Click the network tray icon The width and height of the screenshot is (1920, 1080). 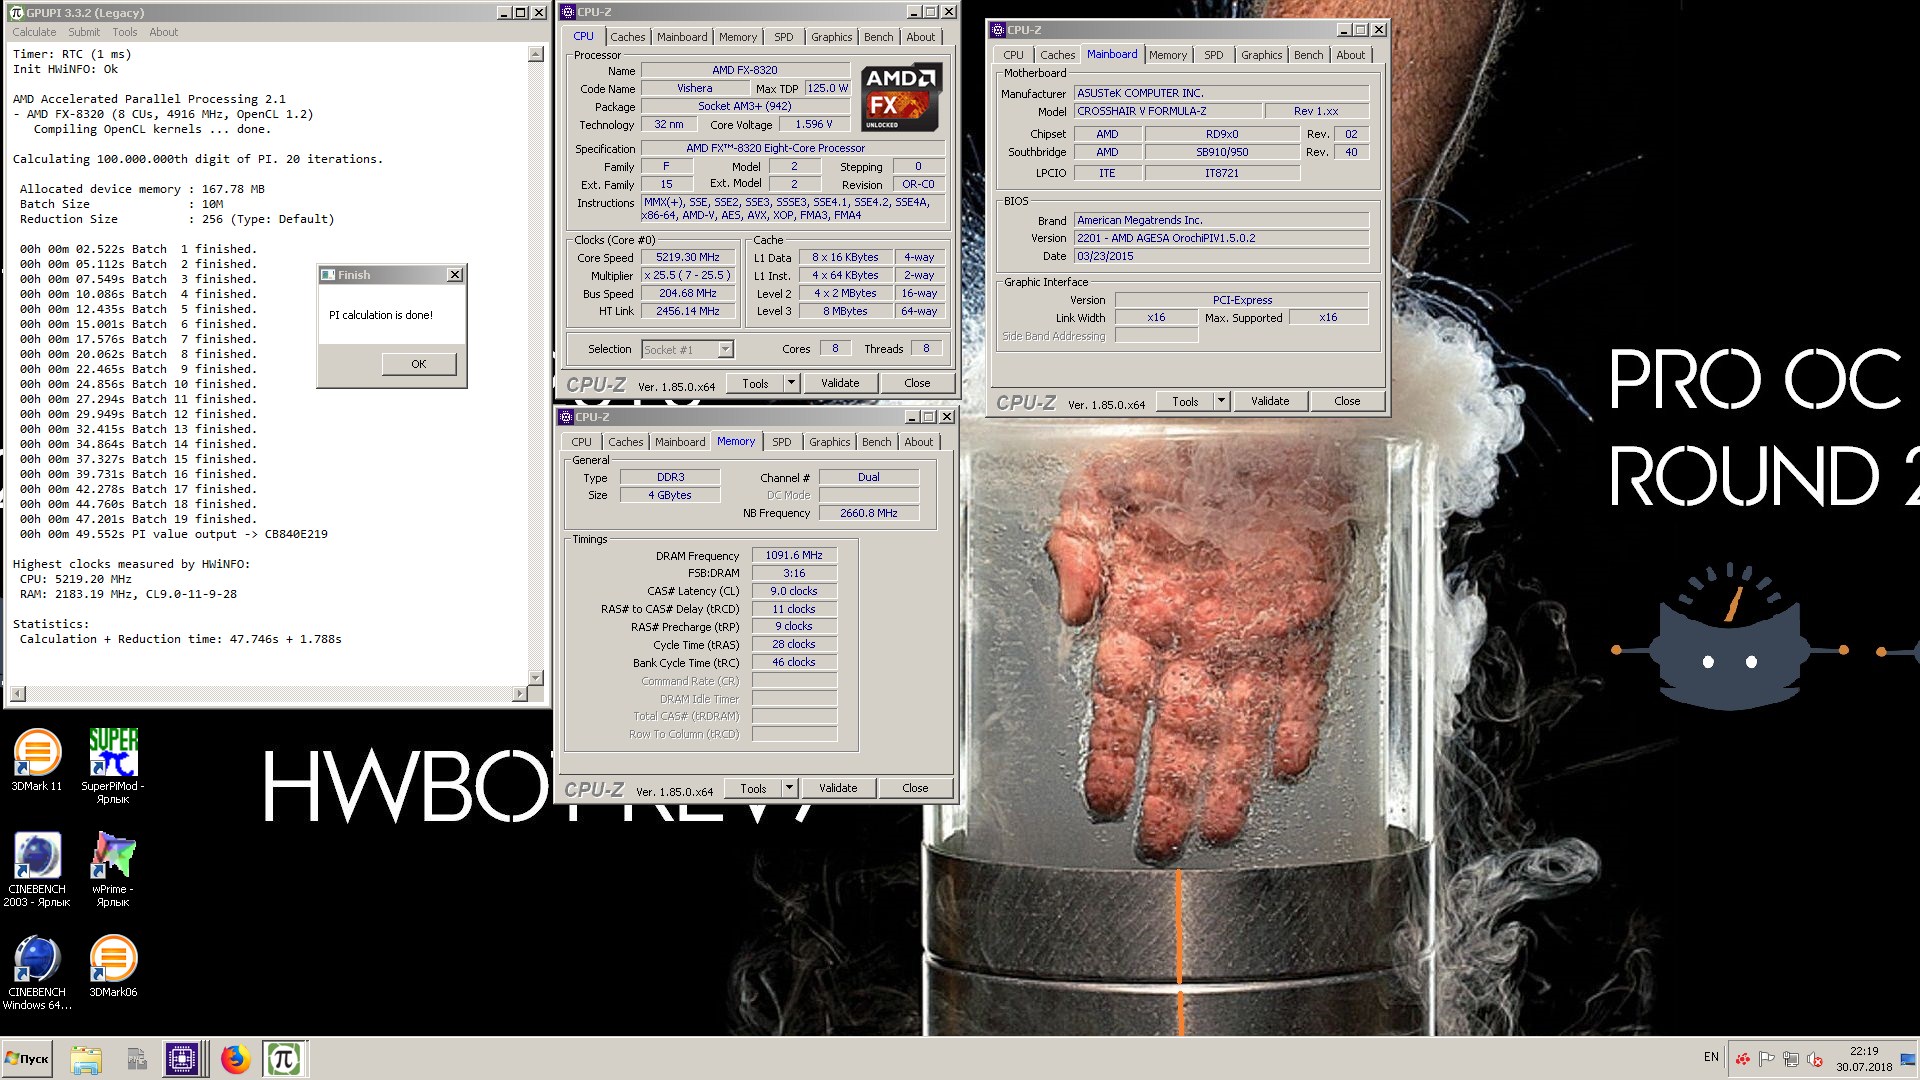pos(1790,1059)
